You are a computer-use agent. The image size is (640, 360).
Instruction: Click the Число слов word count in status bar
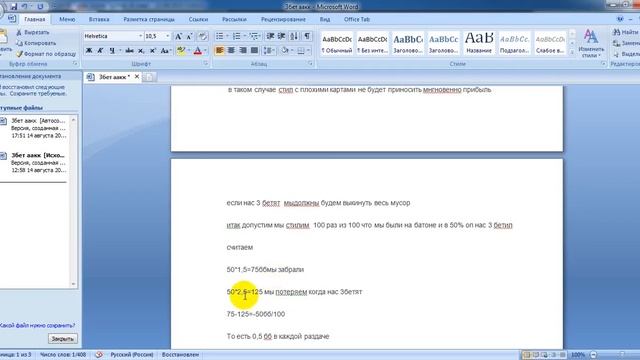click(63, 355)
